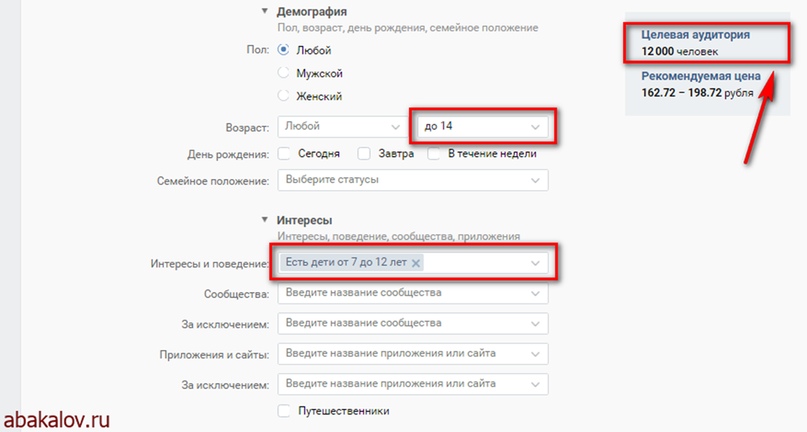
Task: Open the minimum age 'Любой' dropdown
Action: coord(342,127)
